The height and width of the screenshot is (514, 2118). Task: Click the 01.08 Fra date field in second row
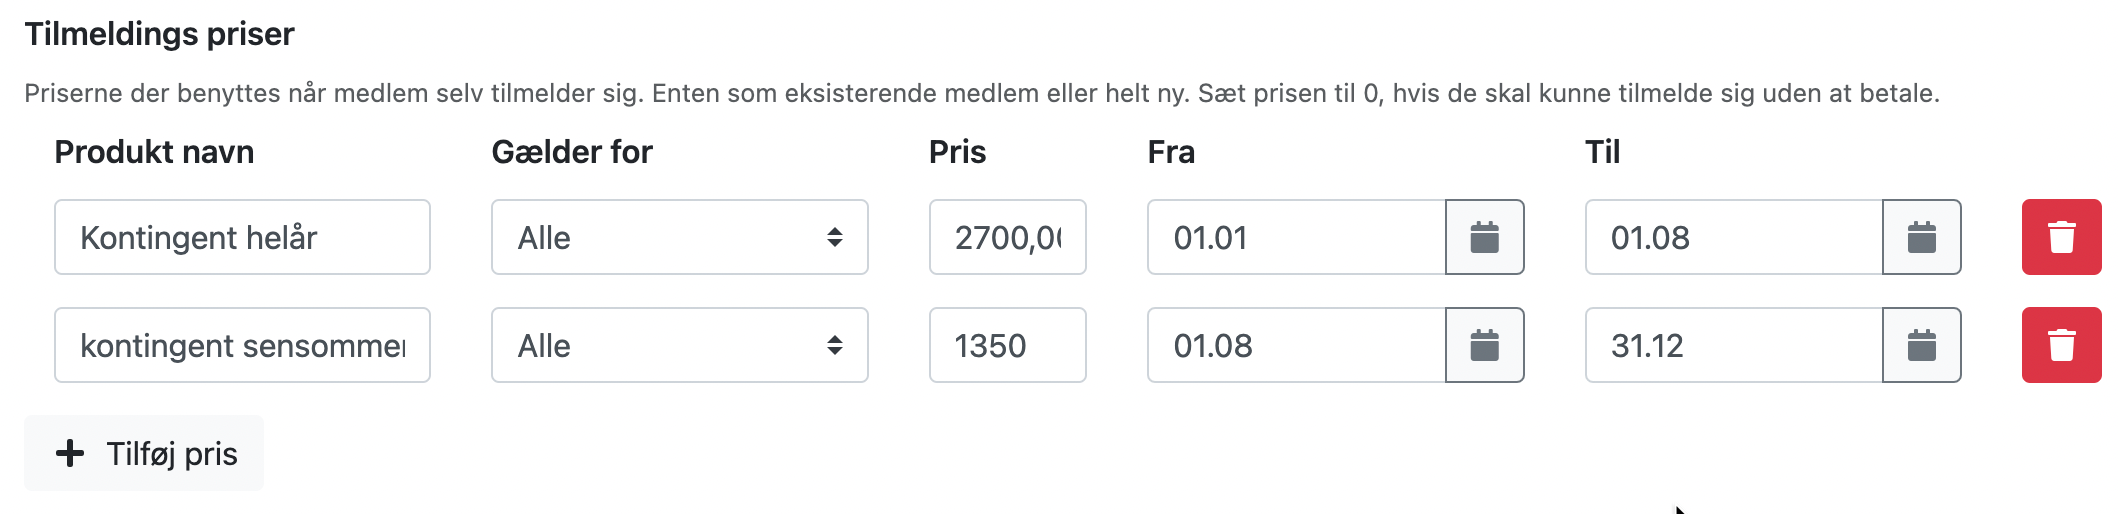(1296, 346)
